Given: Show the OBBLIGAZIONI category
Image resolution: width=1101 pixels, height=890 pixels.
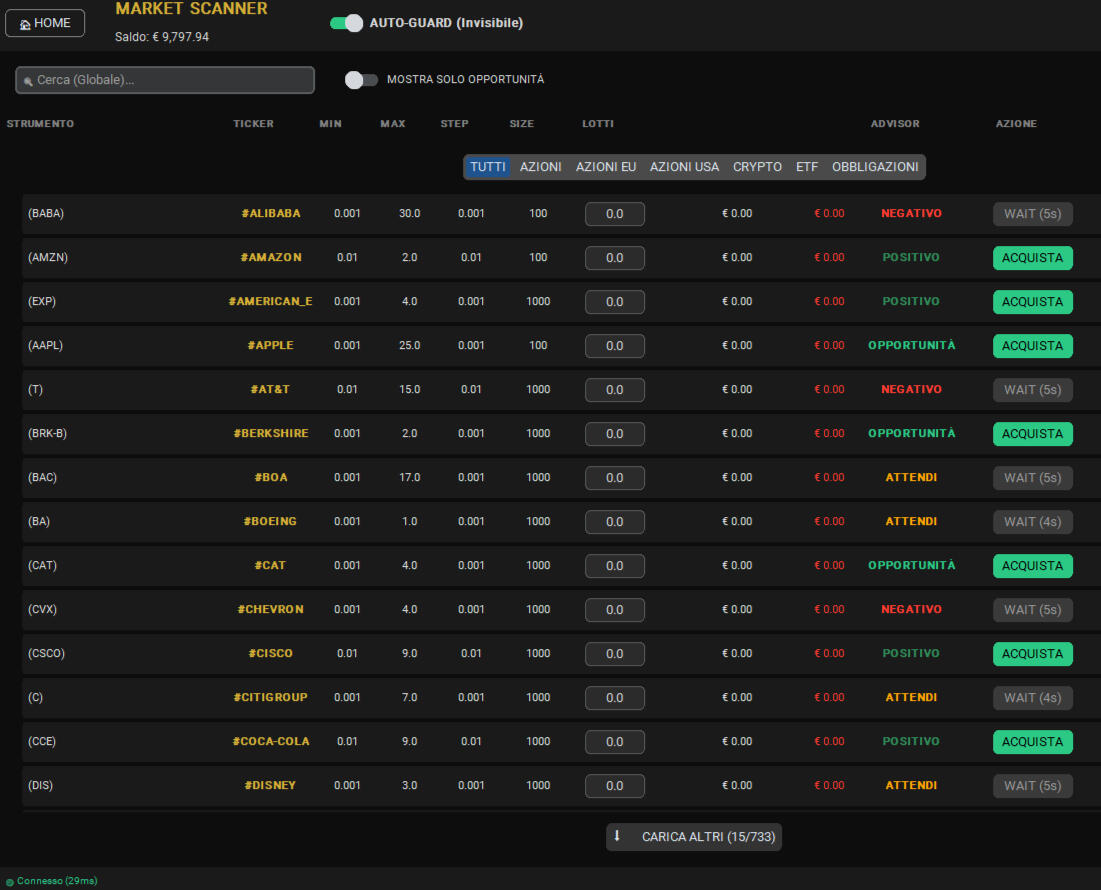Looking at the screenshot, I should 875,167.
